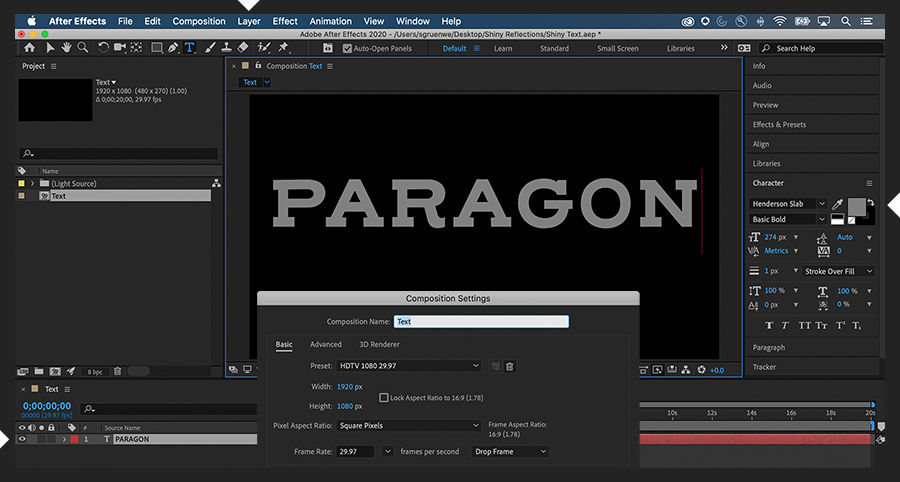Click the Composition Name text field

point(481,322)
